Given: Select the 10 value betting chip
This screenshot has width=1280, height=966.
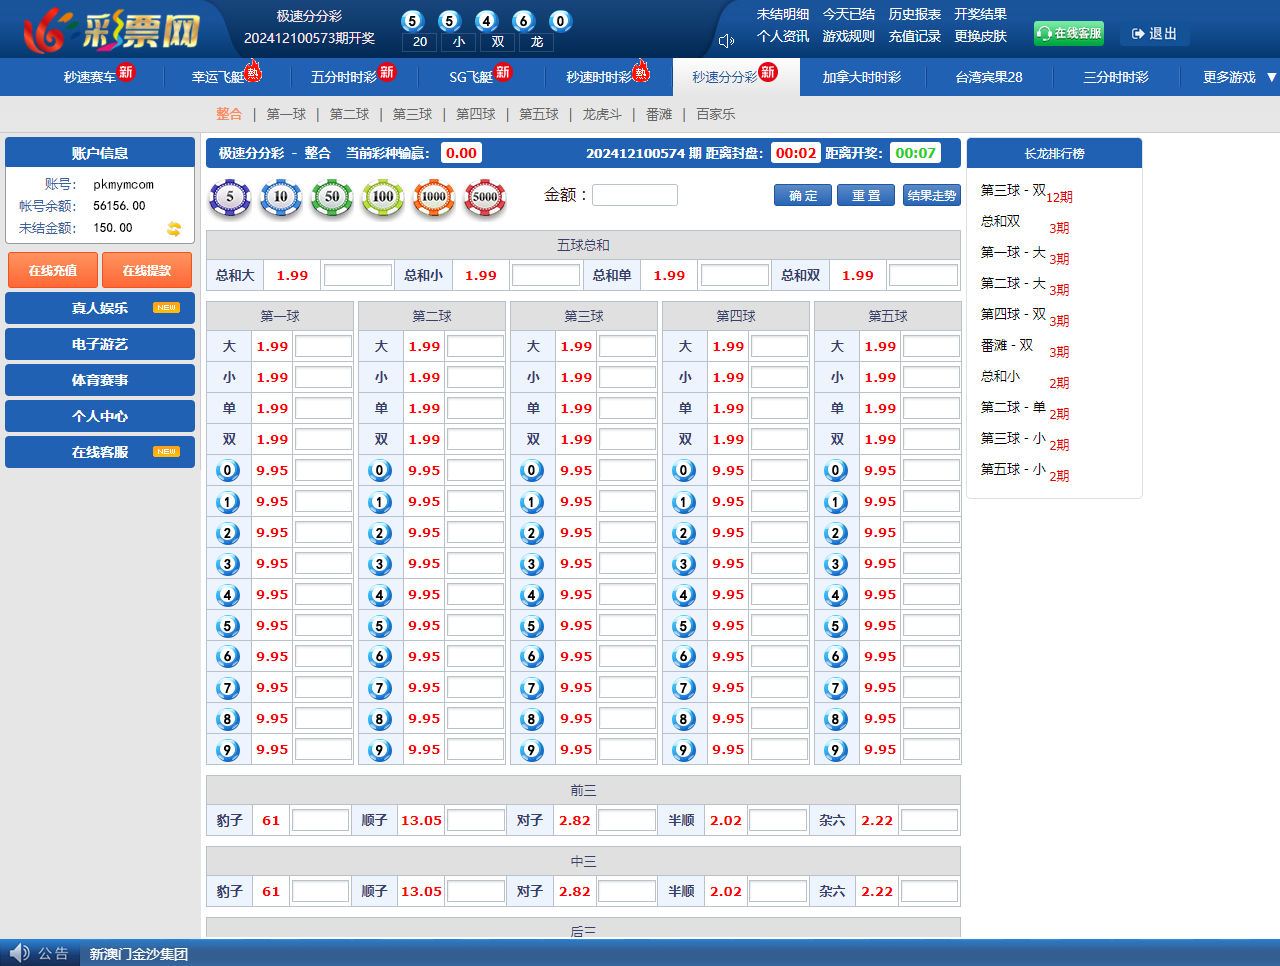Looking at the screenshot, I should point(281,197).
